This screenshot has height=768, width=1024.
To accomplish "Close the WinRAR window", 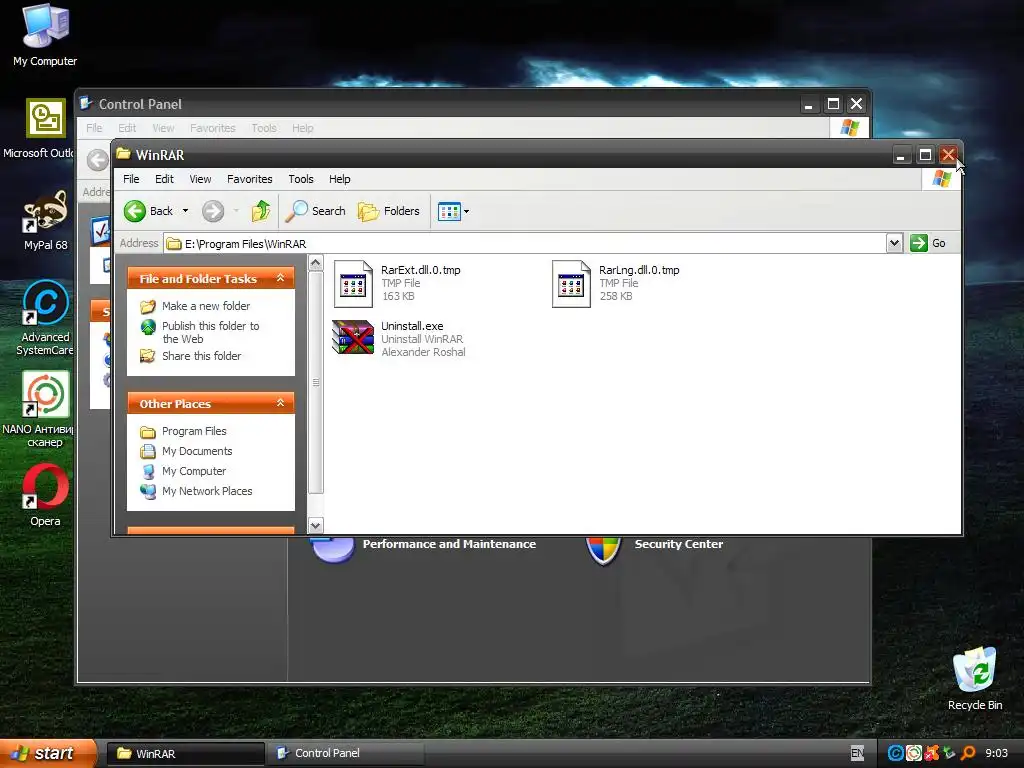I will [948, 155].
